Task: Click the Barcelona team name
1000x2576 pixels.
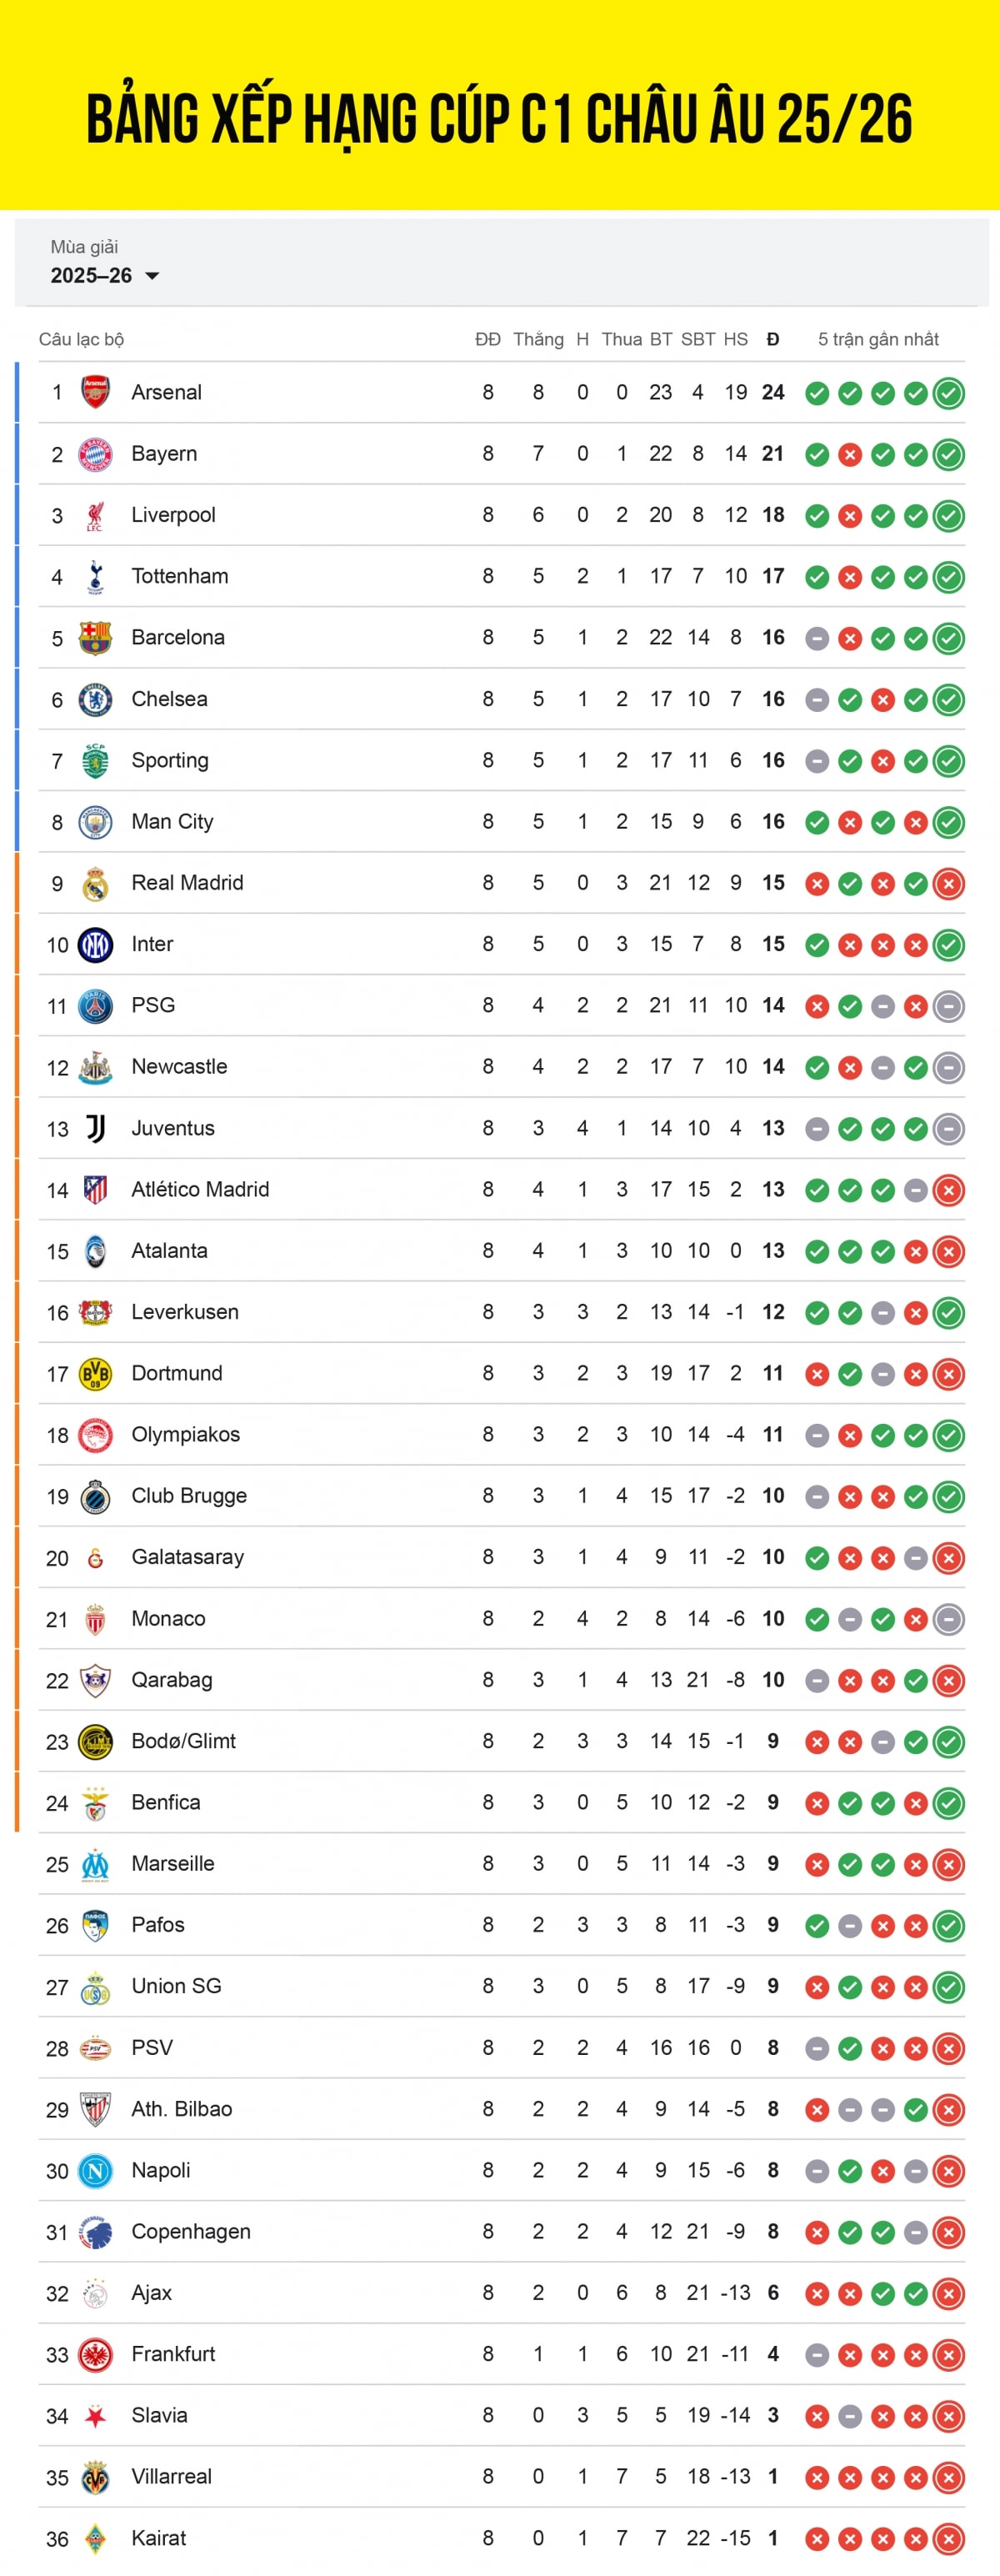Action: click(178, 637)
